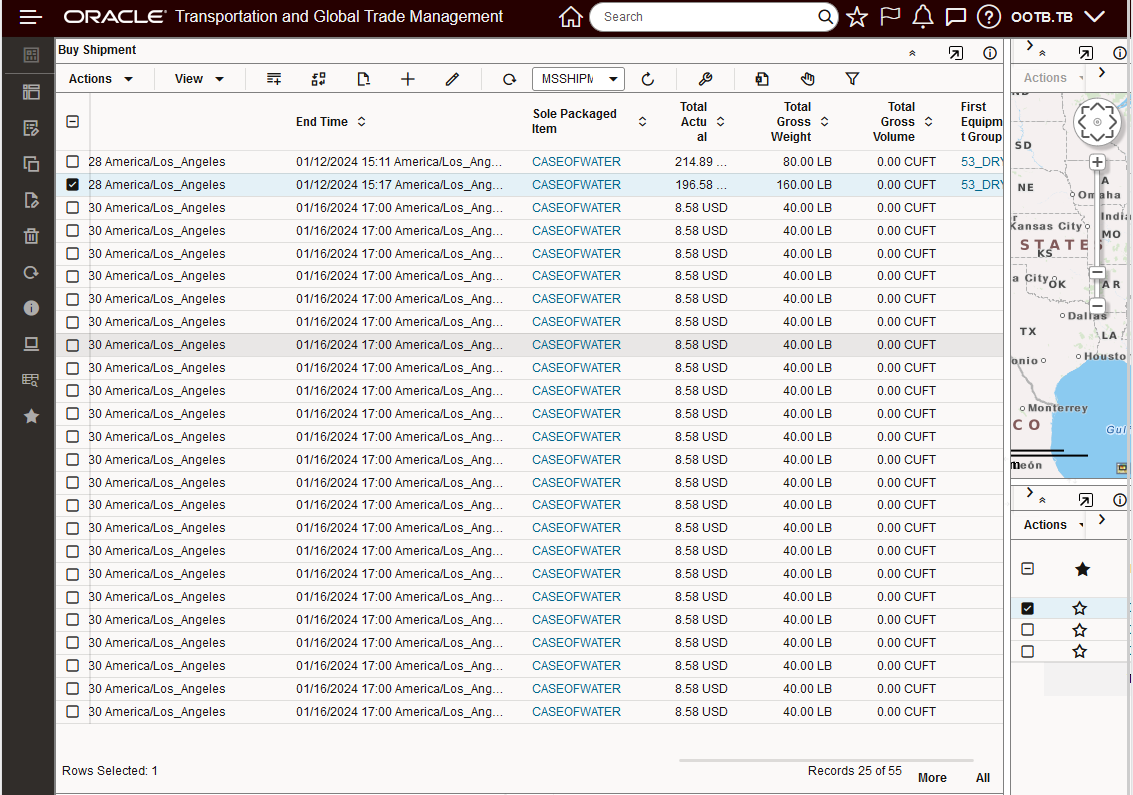Sort by End Time column arrows
1133x795 pixels.
361,121
